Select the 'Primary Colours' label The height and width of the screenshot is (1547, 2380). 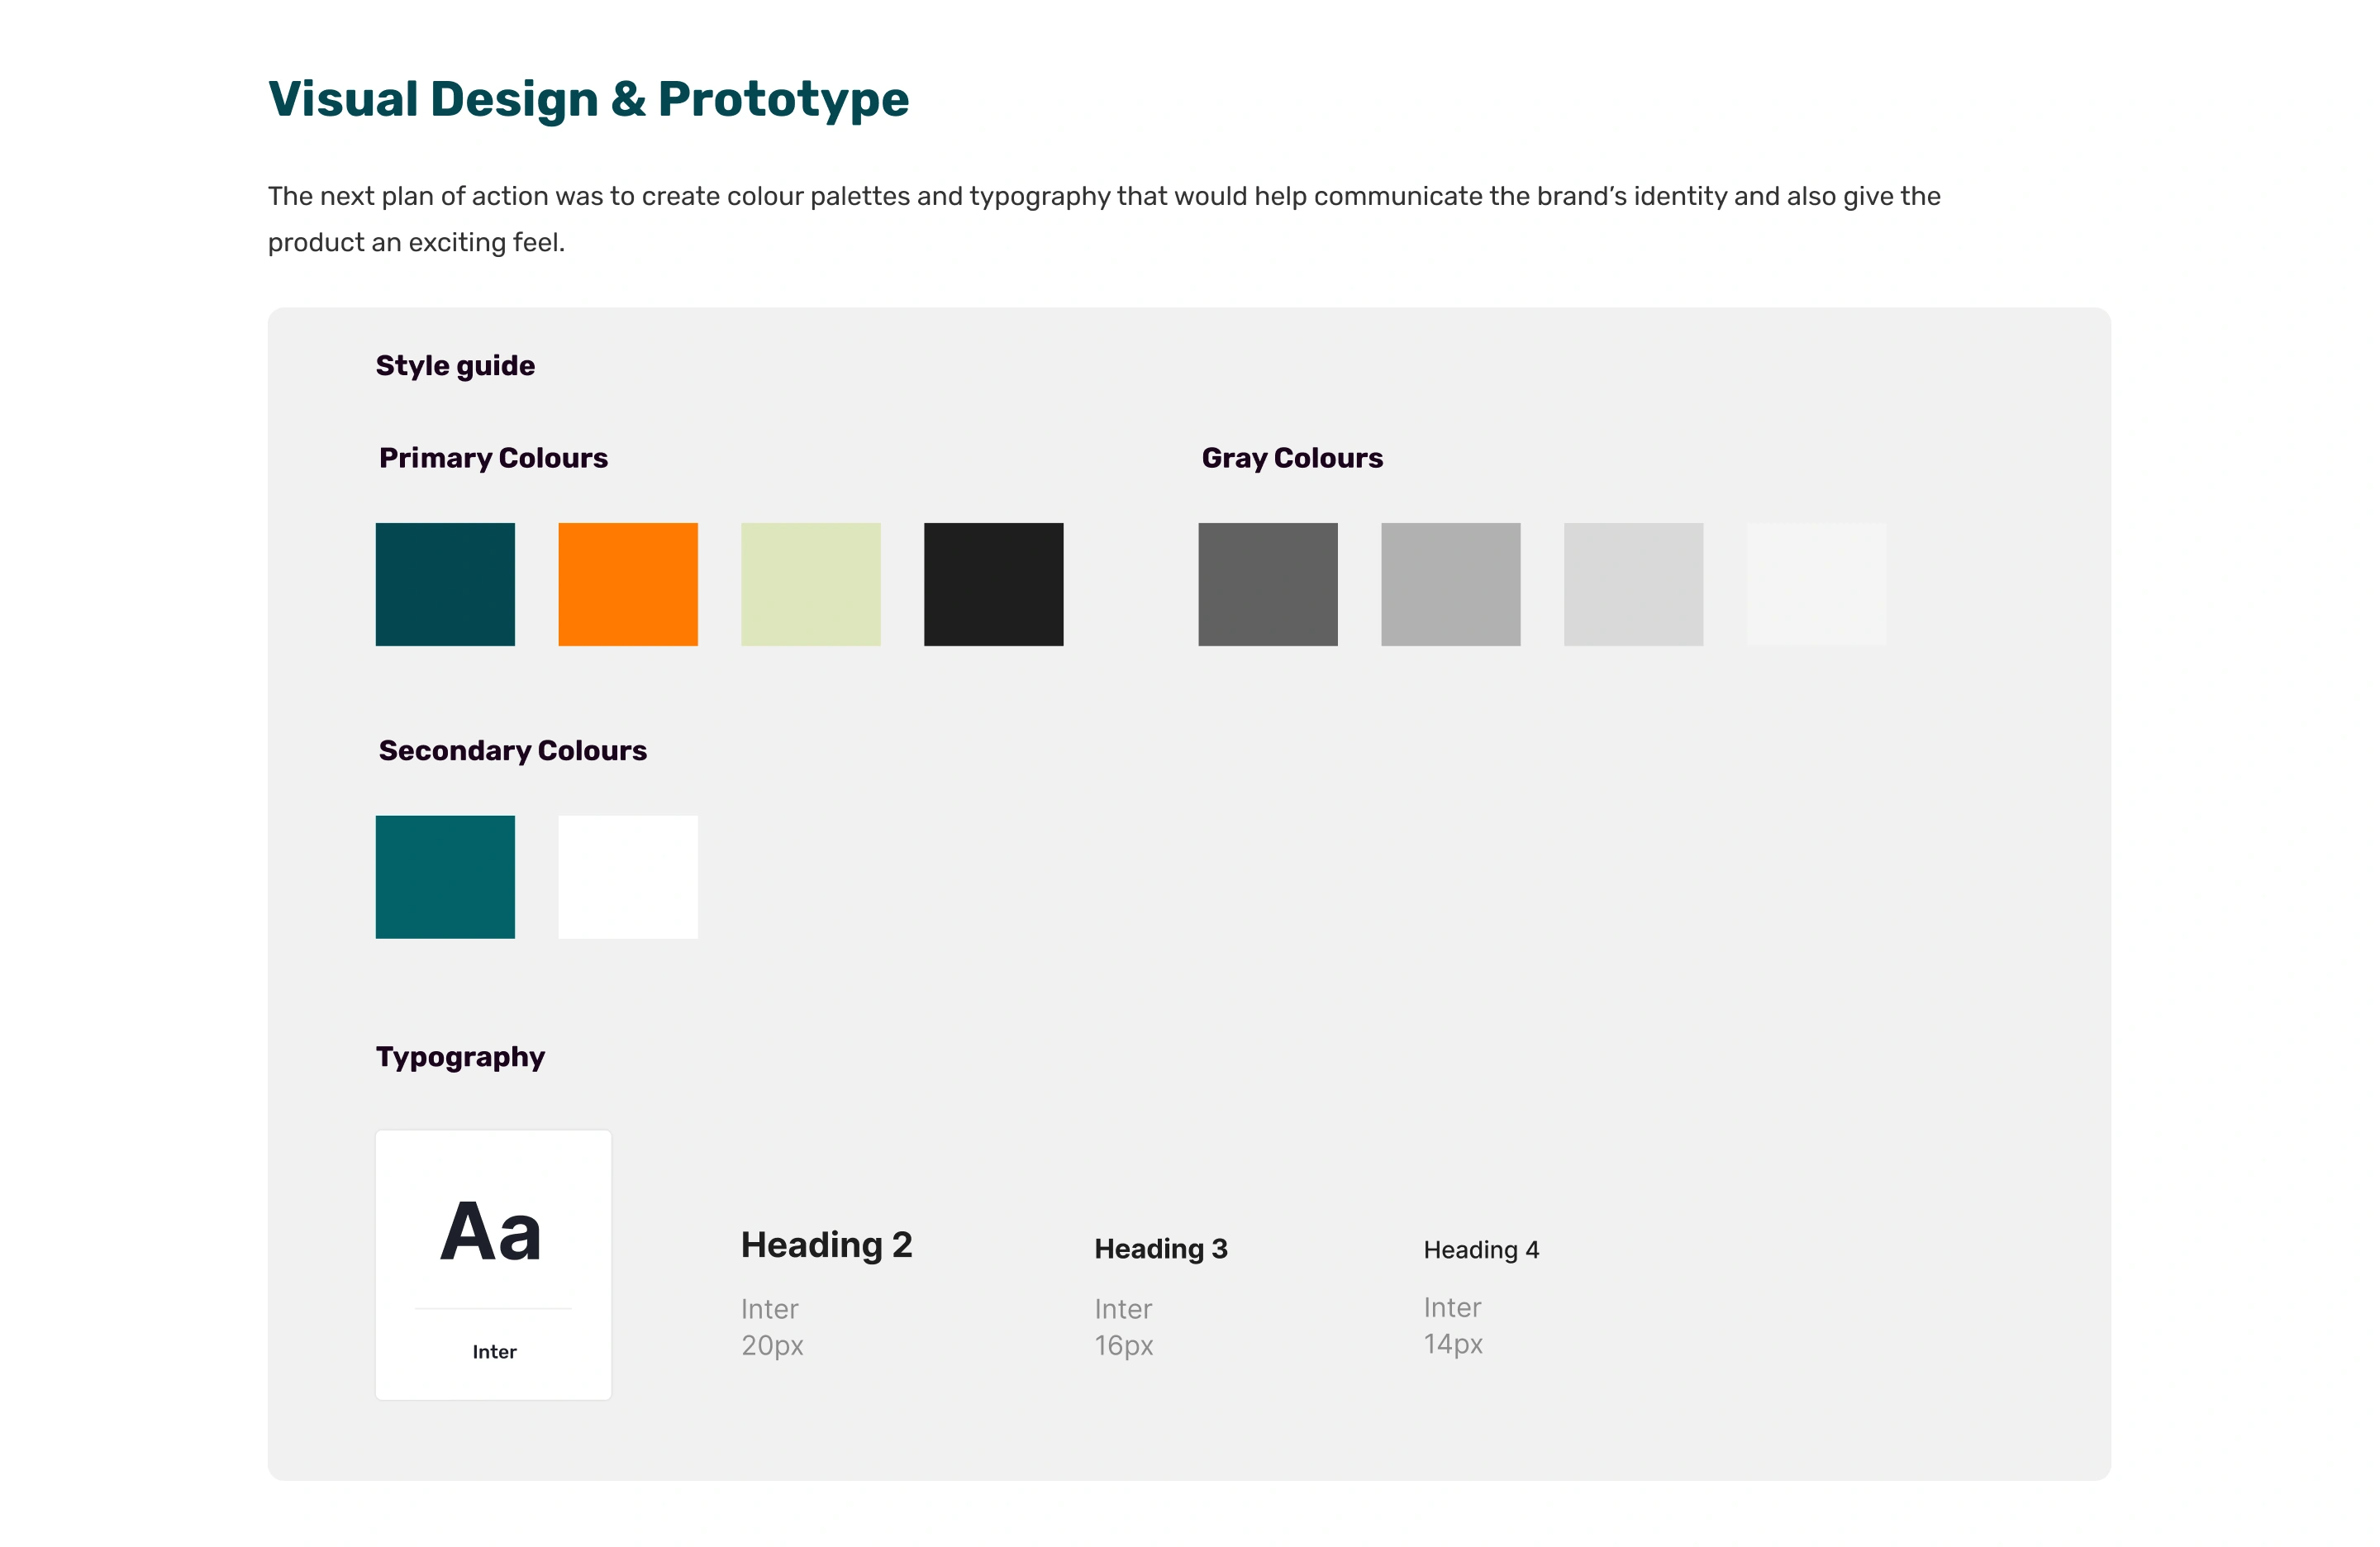click(493, 458)
